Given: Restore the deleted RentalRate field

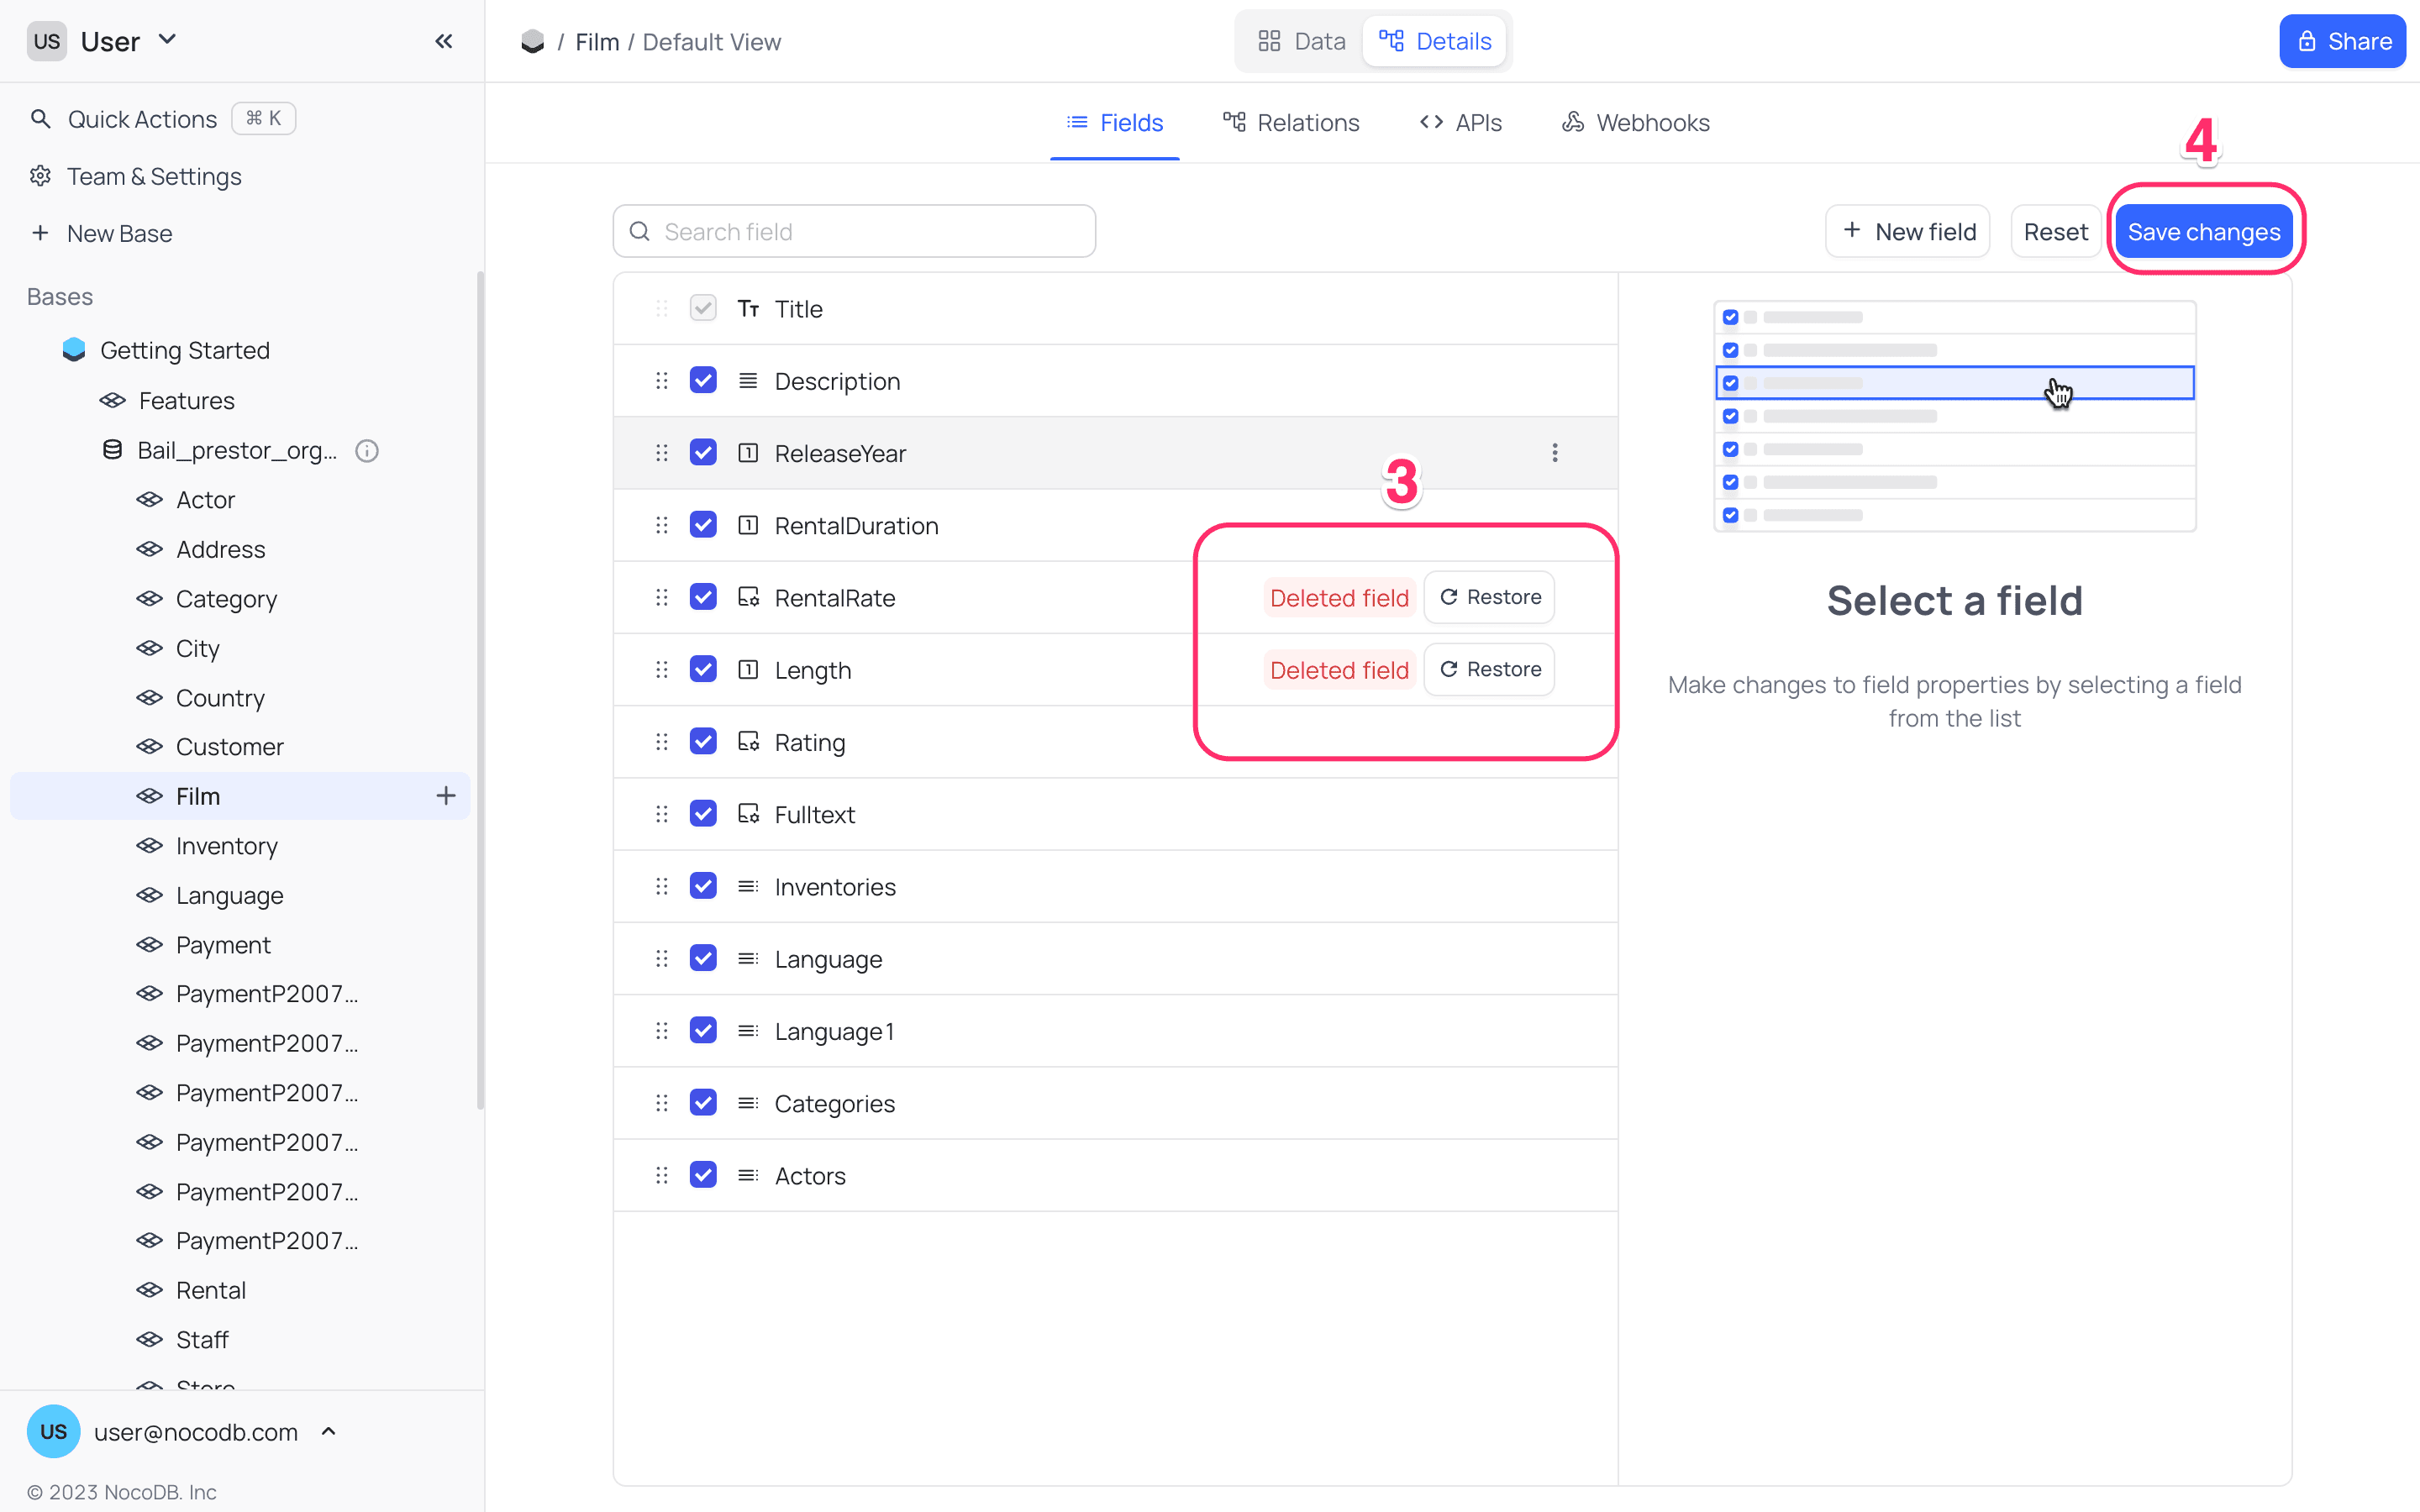Looking at the screenshot, I should 1489,597.
